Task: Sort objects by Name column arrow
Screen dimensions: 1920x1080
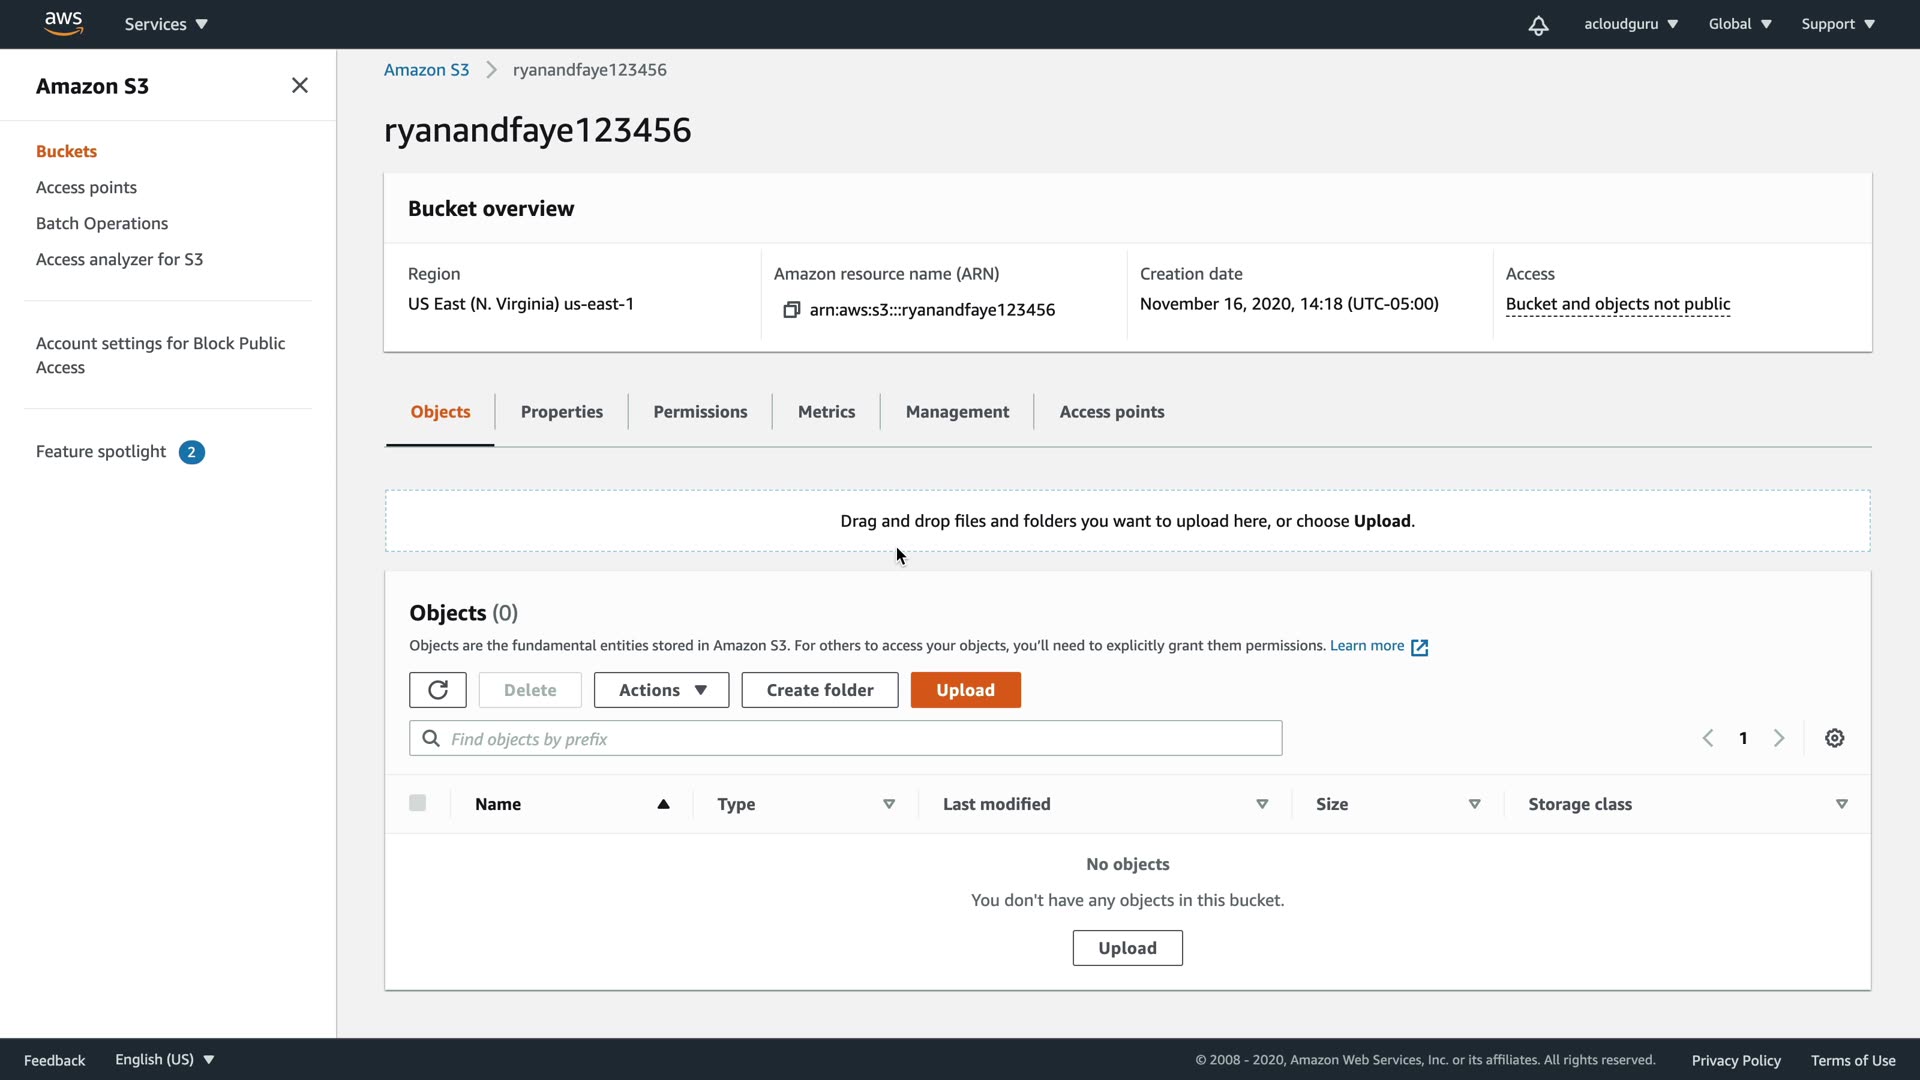Action: click(663, 804)
